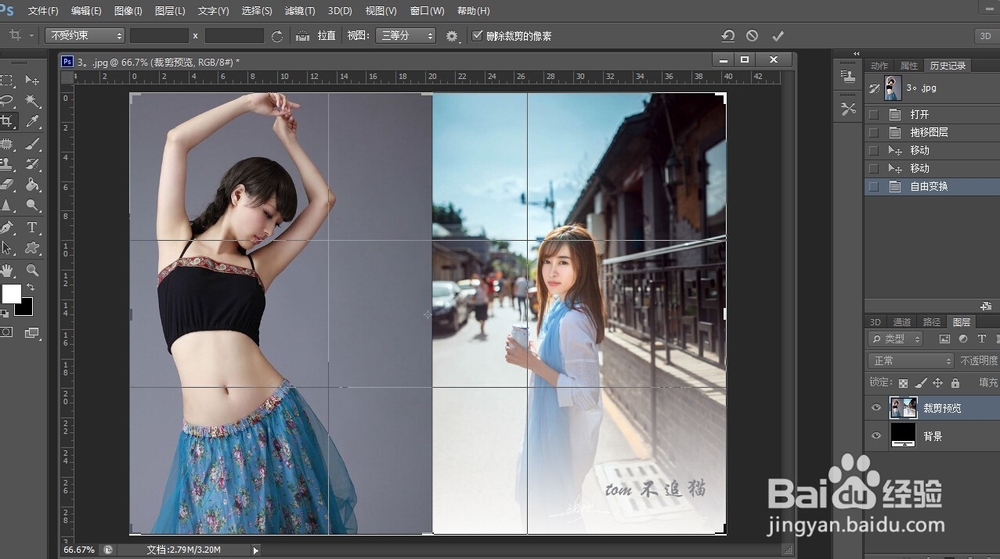1000x559 pixels.
Task: Open the collapsed panel with stamp icon
Action: click(848, 76)
